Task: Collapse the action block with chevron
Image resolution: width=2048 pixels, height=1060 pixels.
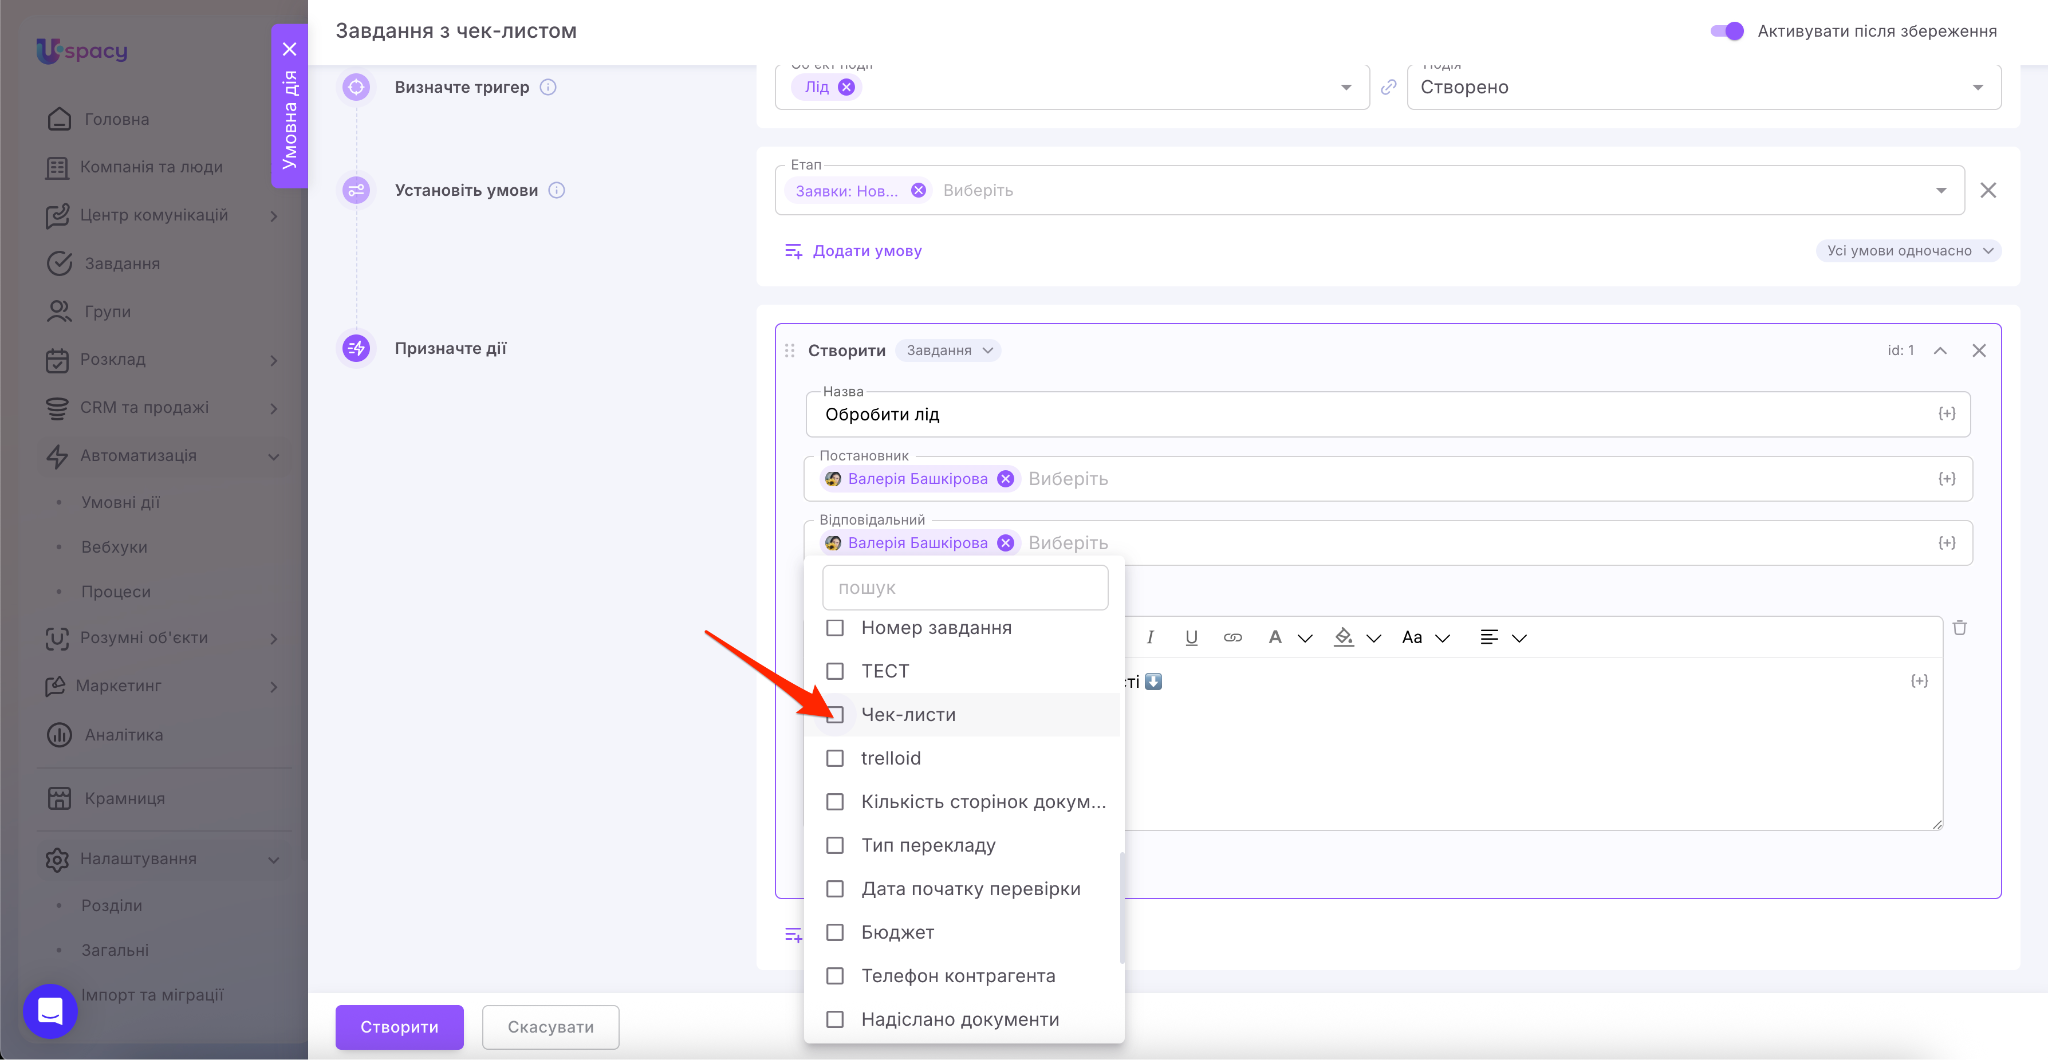Action: click(x=1940, y=351)
